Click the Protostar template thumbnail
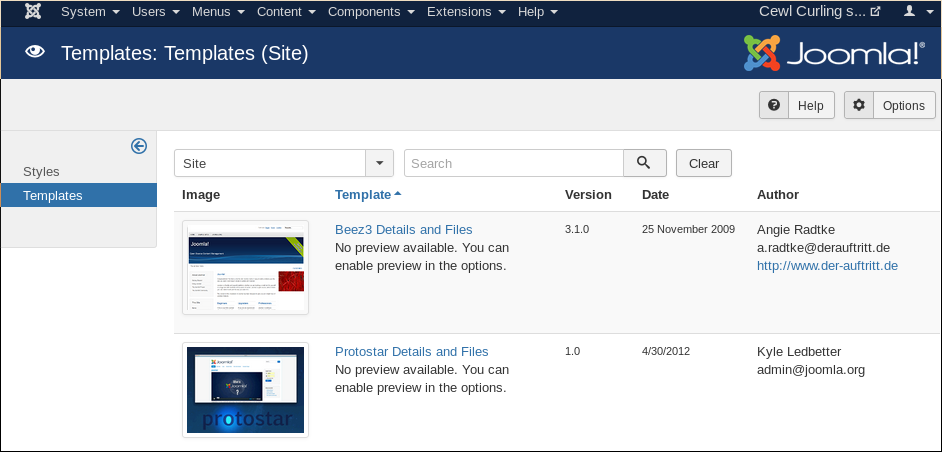Screen dimensions: 942x452 (245, 390)
